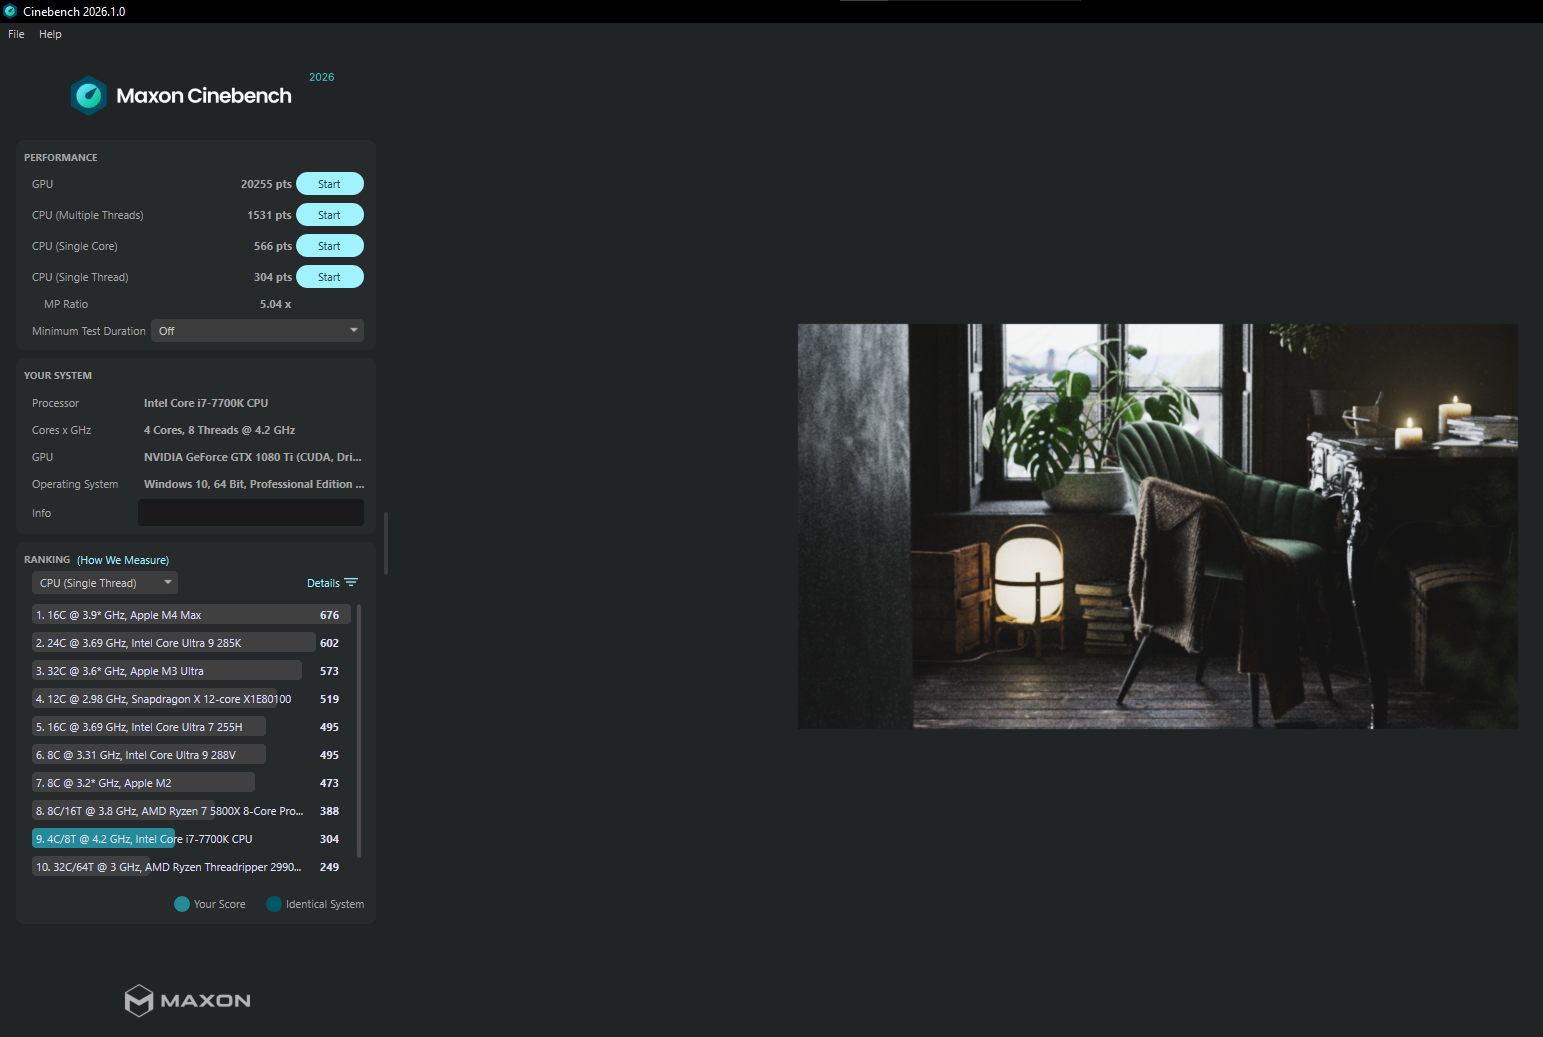This screenshot has height=1037, width=1543.
Task: Click the GPU score 20255 pts
Action: pos(266,184)
